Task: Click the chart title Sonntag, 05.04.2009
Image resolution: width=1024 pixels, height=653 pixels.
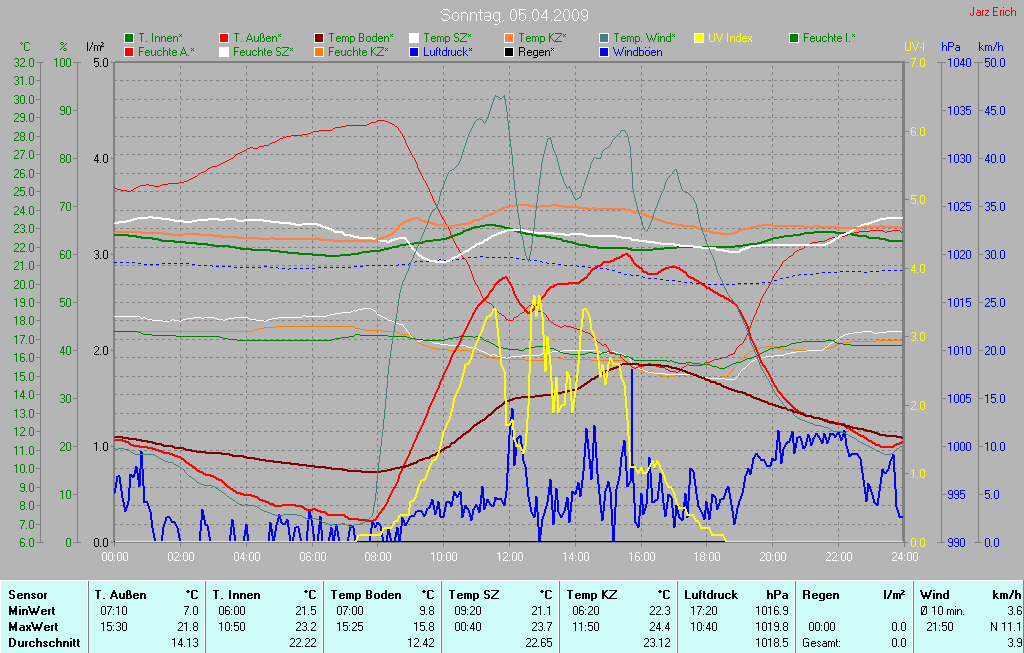Action: pyautogui.click(x=515, y=15)
